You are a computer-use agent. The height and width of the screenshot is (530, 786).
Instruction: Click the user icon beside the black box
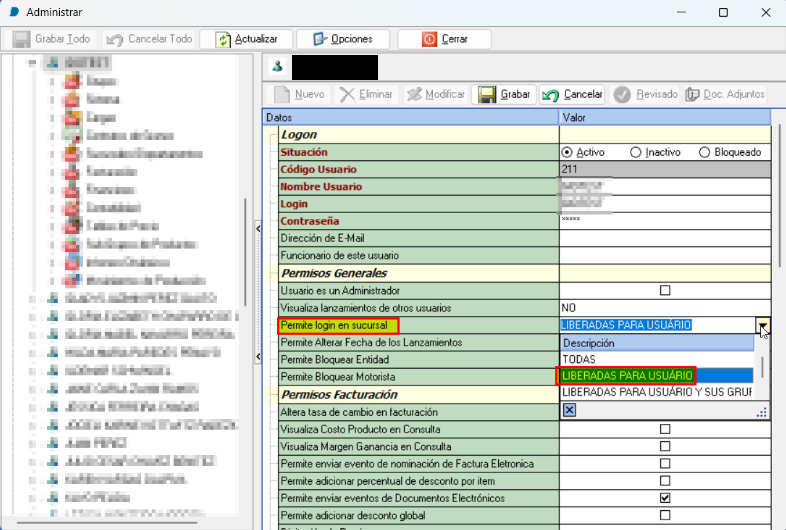pyautogui.click(x=277, y=66)
